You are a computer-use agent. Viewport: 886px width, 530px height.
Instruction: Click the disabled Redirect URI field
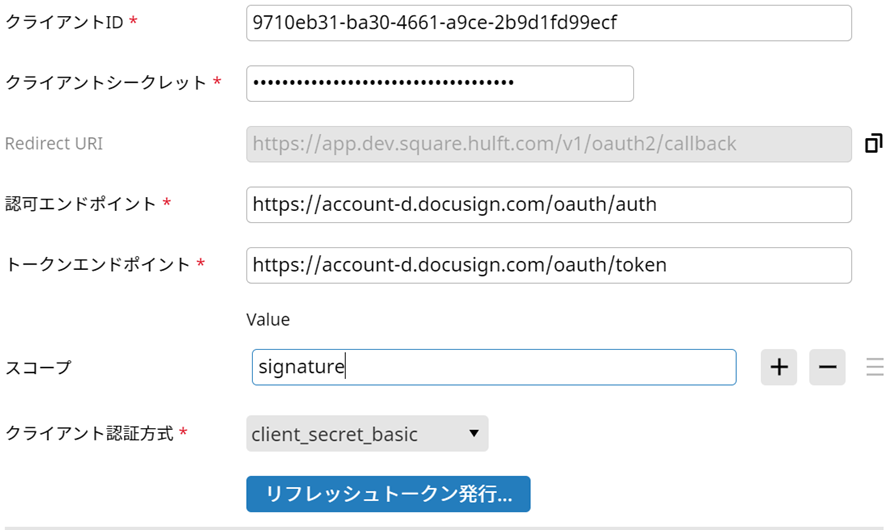pos(548,144)
